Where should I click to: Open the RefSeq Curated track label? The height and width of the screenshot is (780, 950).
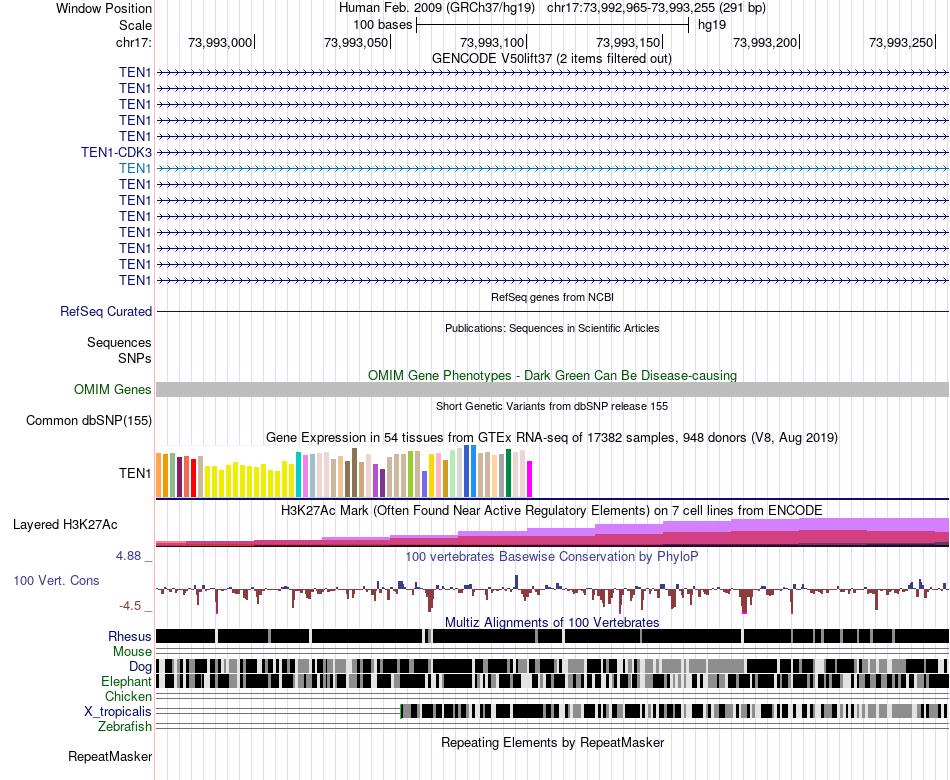point(106,312)
